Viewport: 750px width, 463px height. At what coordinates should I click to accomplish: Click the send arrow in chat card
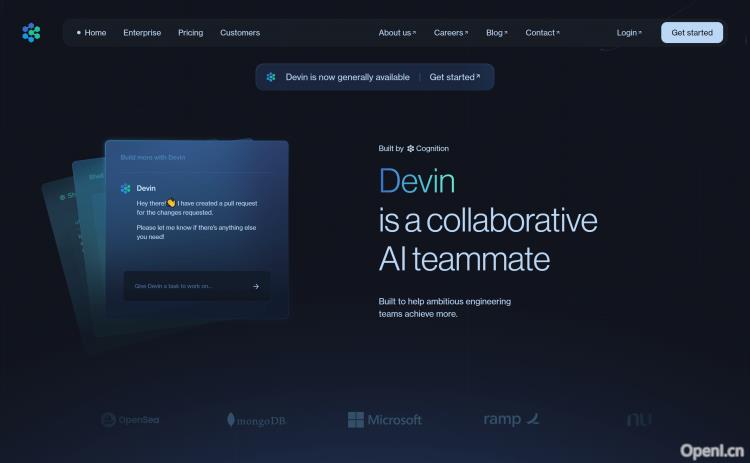point(256,286)
